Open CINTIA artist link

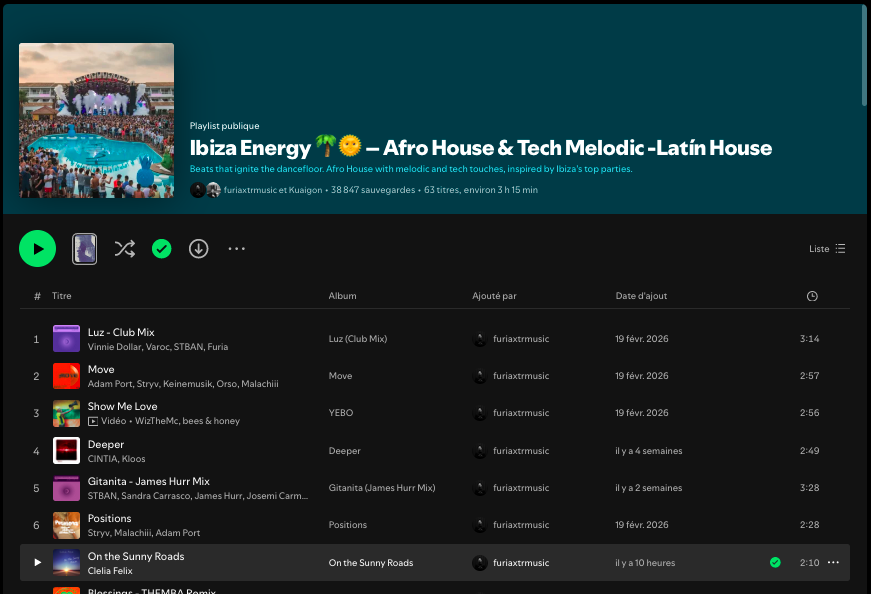pyautogui.click(x=102, y=459)
